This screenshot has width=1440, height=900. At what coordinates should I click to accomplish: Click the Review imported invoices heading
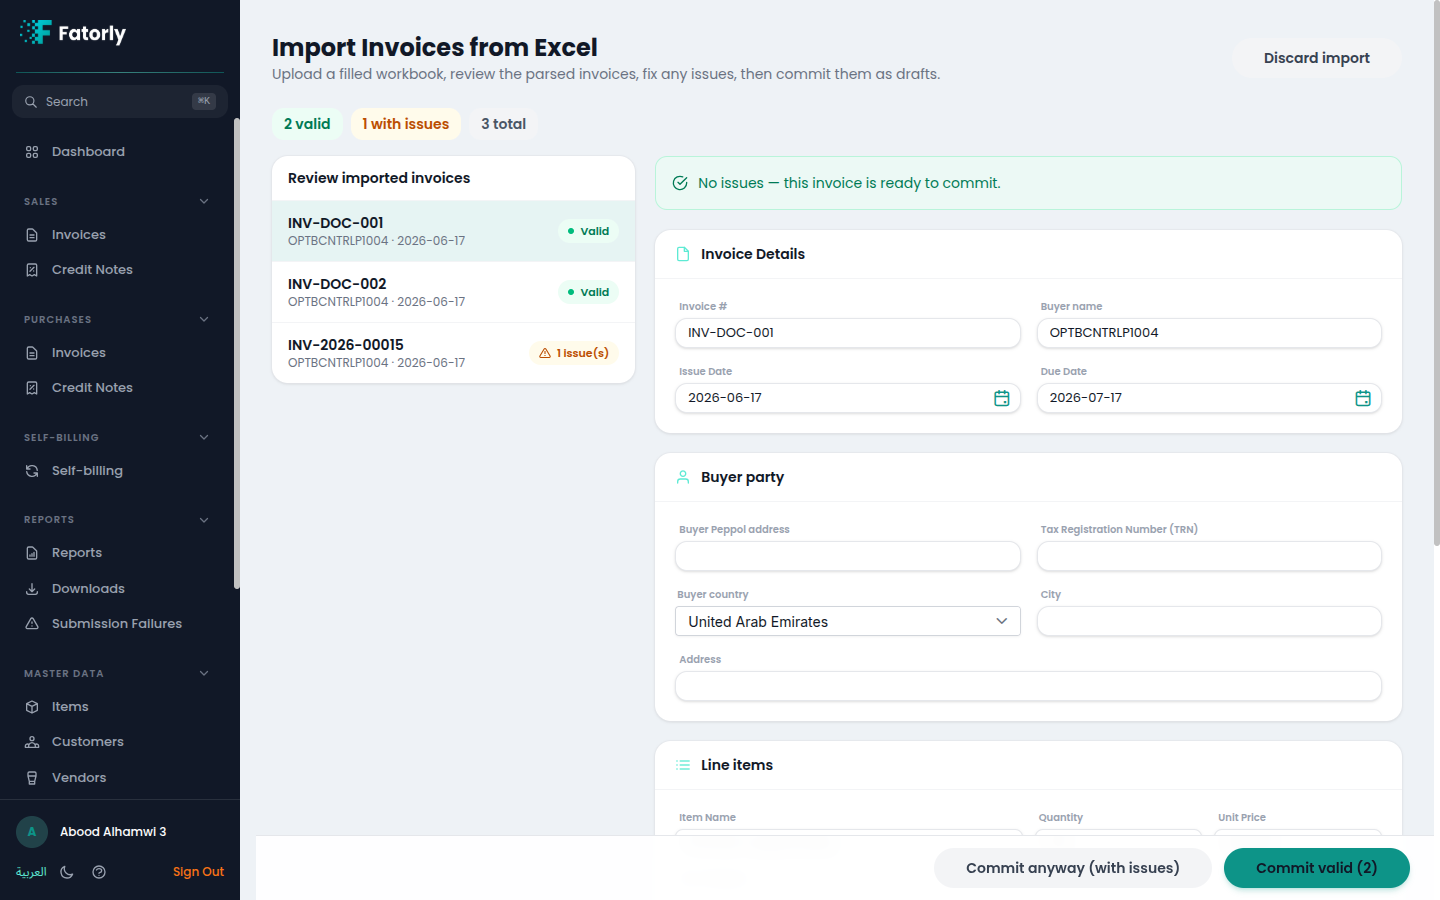click(379, 178)
